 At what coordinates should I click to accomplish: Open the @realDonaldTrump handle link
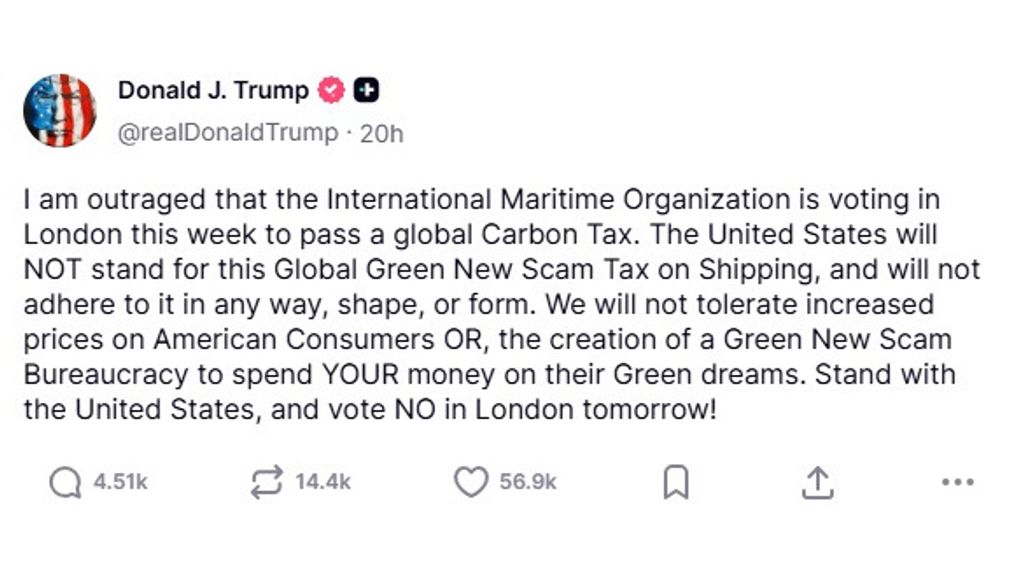[228, 133]
